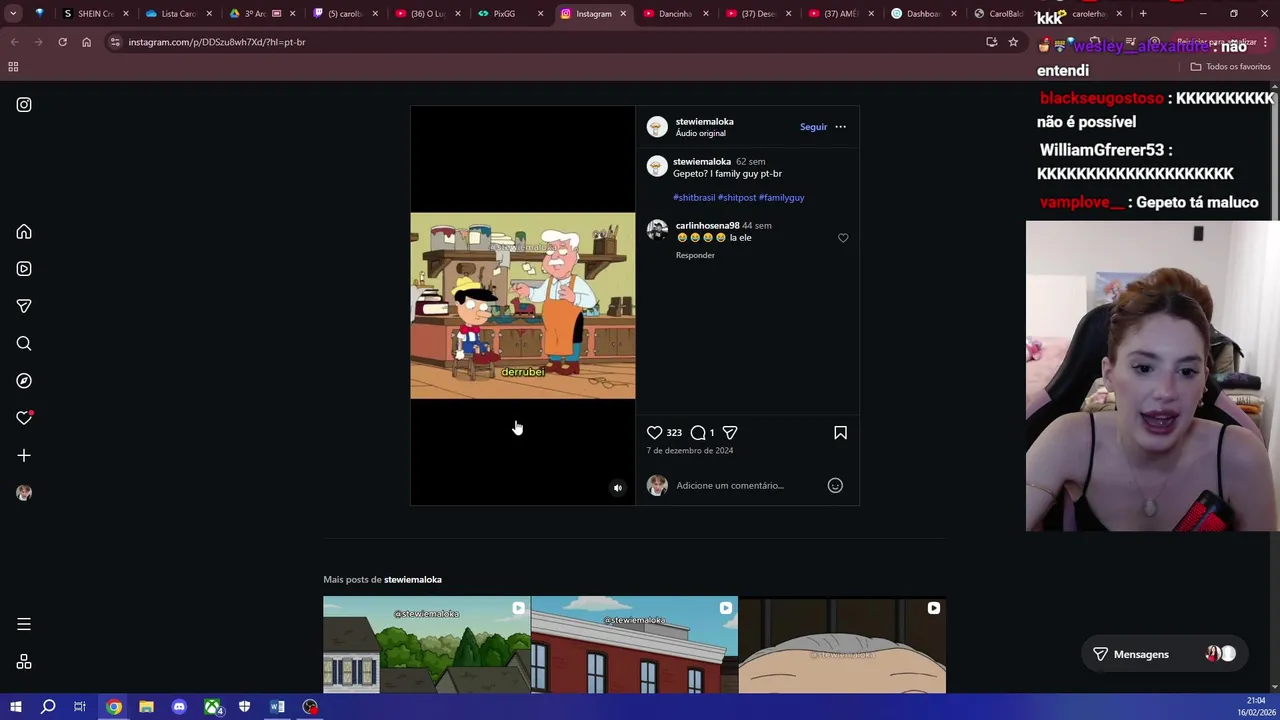Open a new browser tab
The width and height of the screenshot is (1280, 720).
pyautogui.click(x=1143, y=14)
